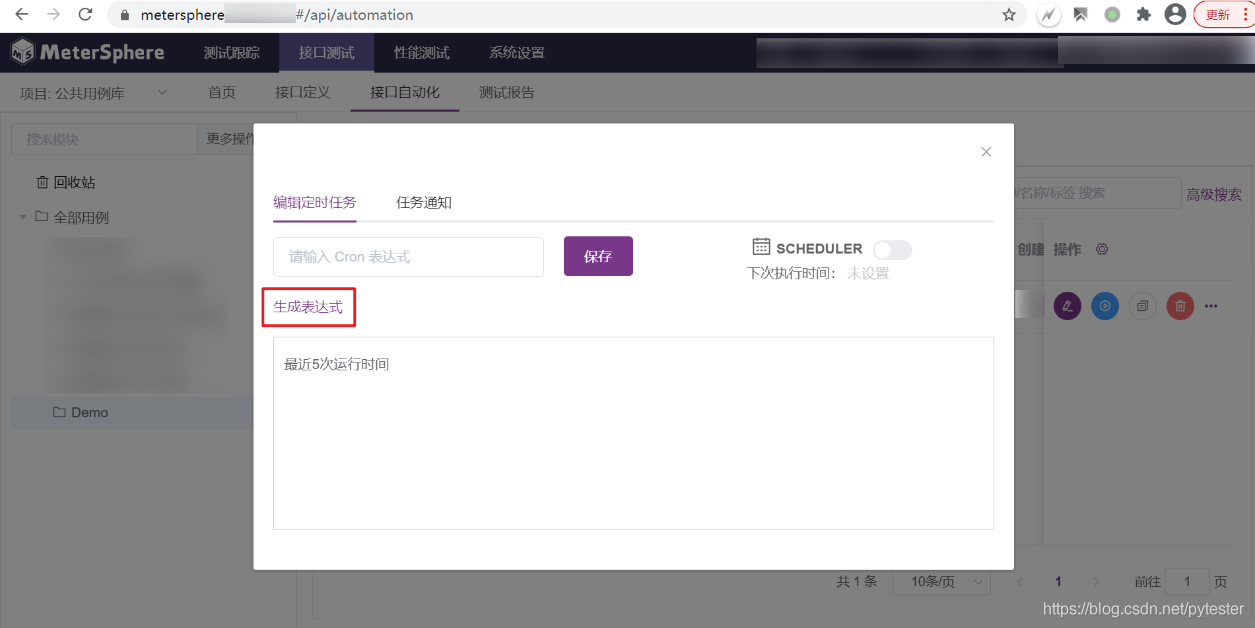Viewport: 1255px width, 628px height.
Task: Close the scheduler dialog with X
Action: 986,152
